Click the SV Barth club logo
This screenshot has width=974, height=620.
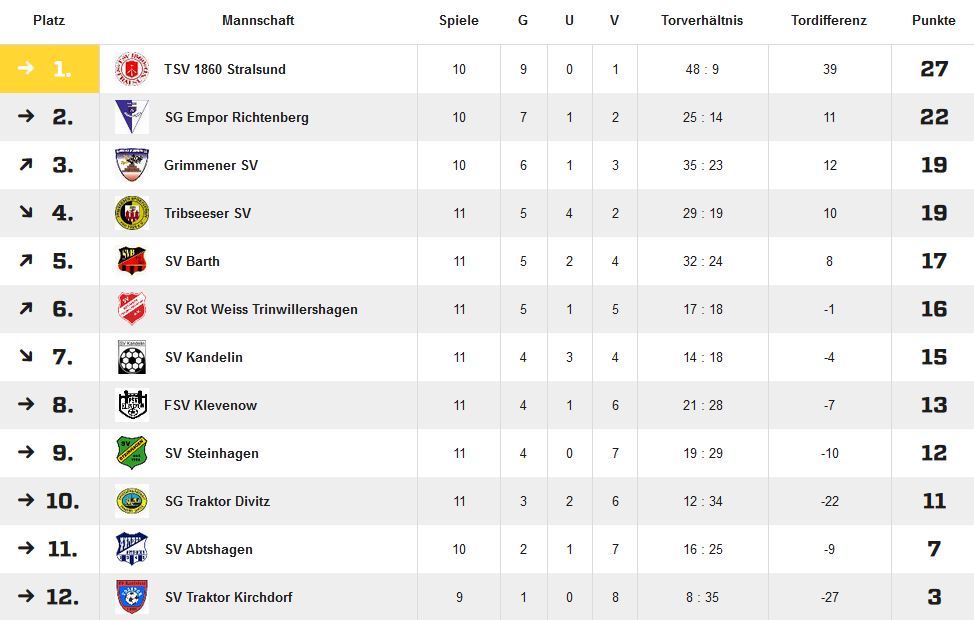coord(132,261)
